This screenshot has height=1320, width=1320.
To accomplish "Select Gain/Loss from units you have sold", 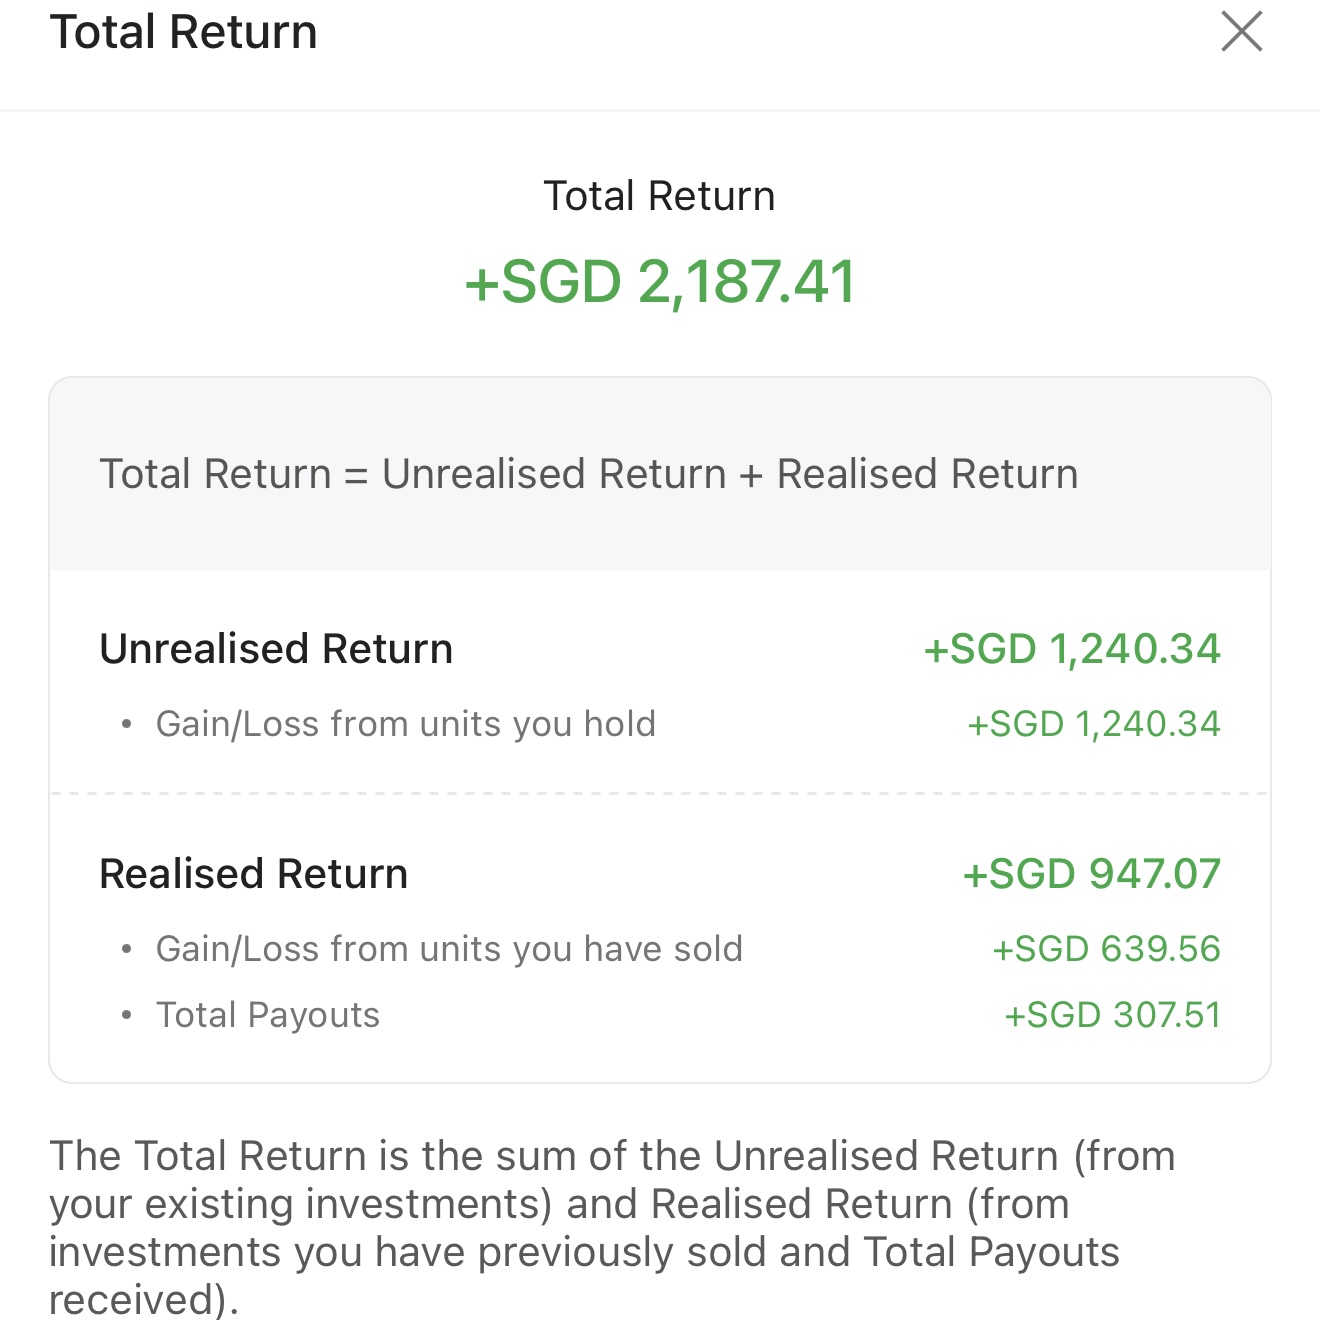I will [449, 949].
